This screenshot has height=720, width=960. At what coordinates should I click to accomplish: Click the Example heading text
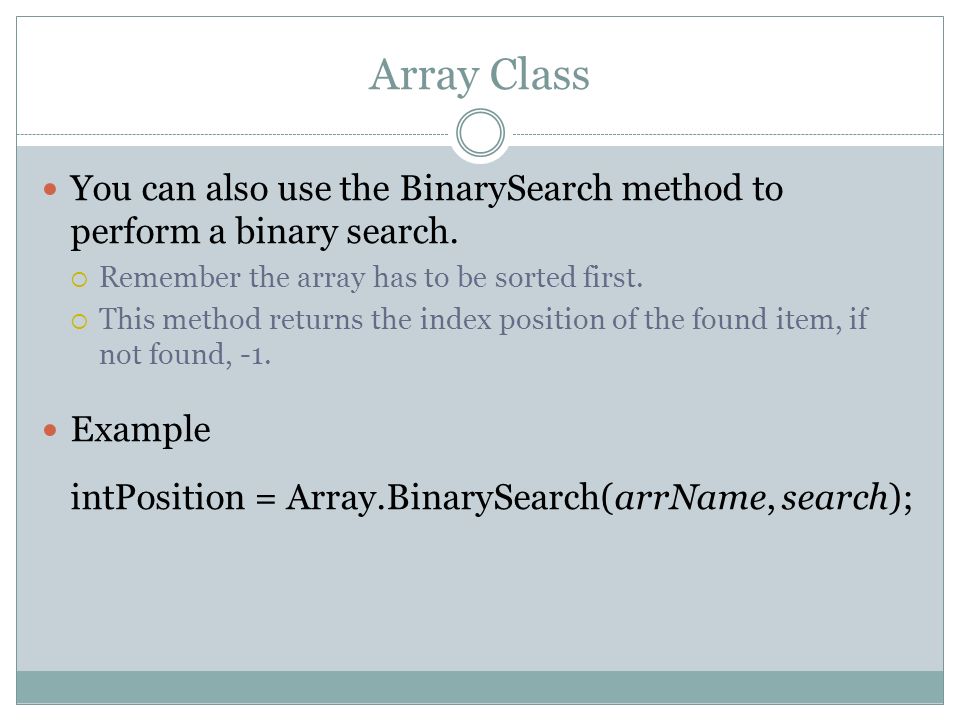[140, 430]
